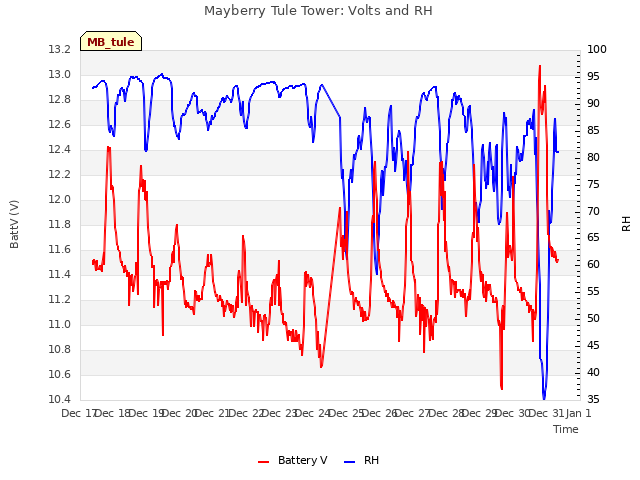The height and width of the screenshot is (480, 640).
Task: Click the Dec 17 date label
Action: click(x=78, y=413)
